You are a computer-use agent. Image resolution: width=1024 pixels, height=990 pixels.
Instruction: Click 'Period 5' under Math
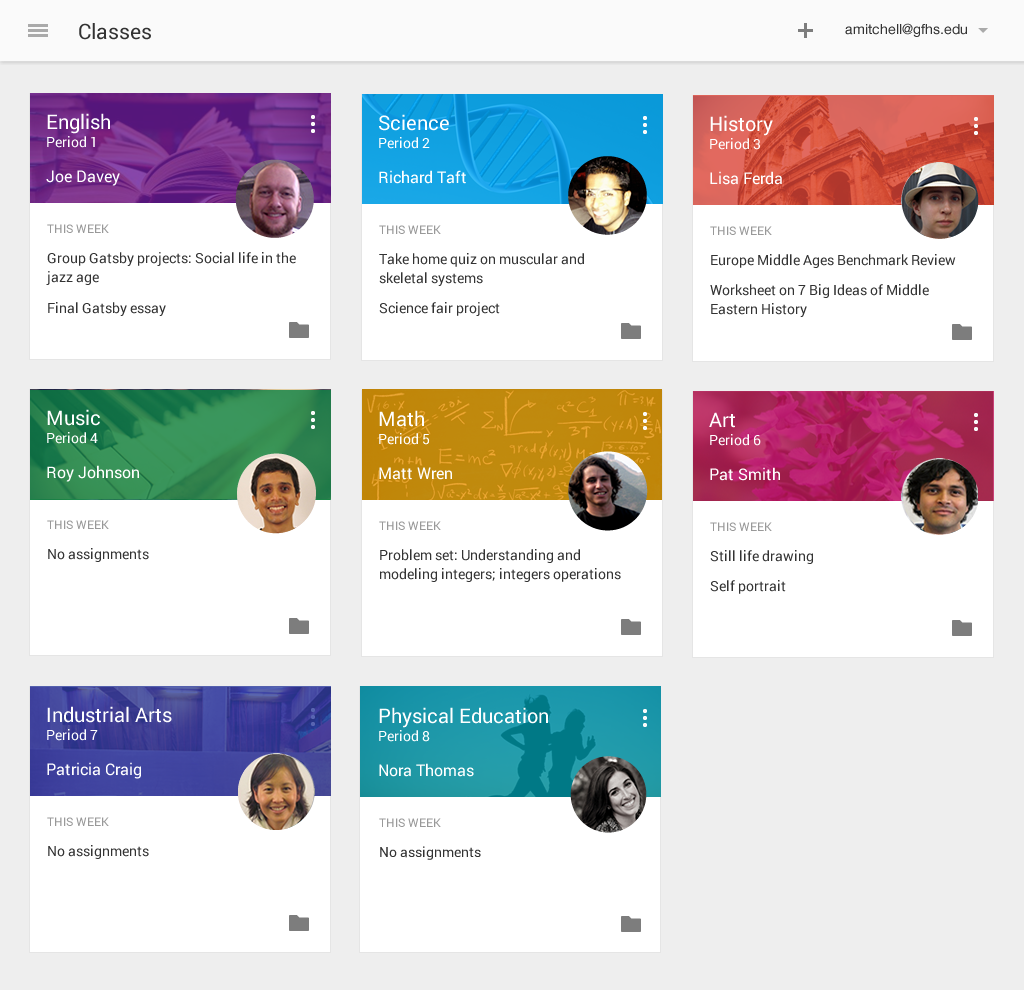[404, 439]
